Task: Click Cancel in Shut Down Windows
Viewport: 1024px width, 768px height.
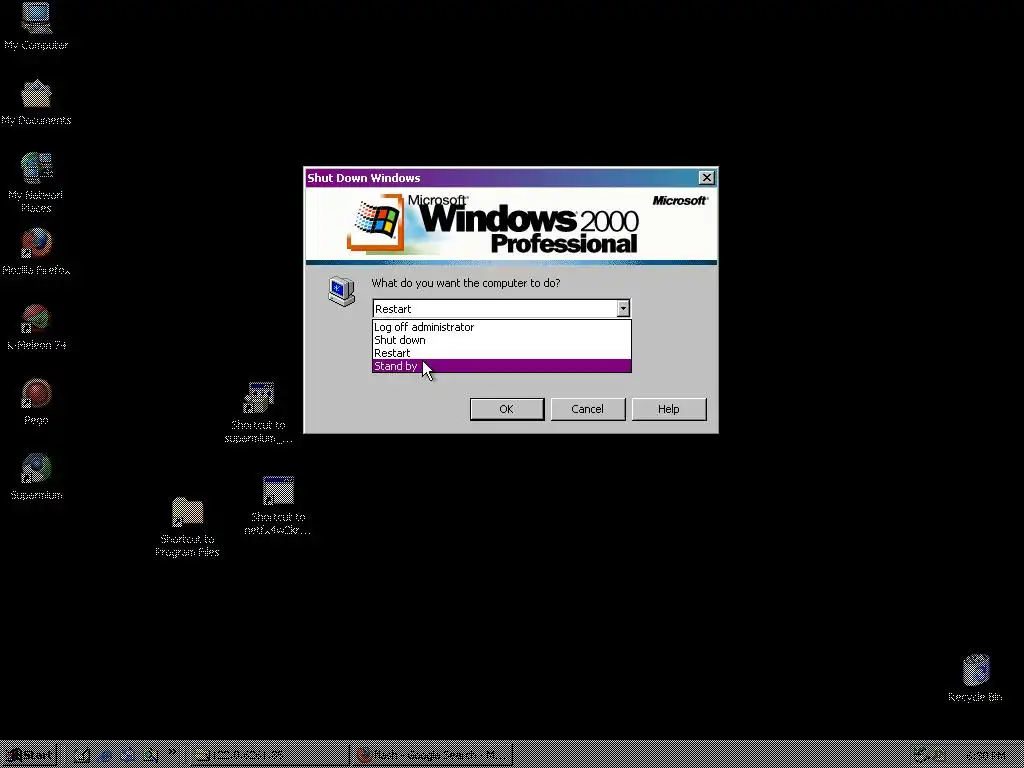Action: (588, 409)
